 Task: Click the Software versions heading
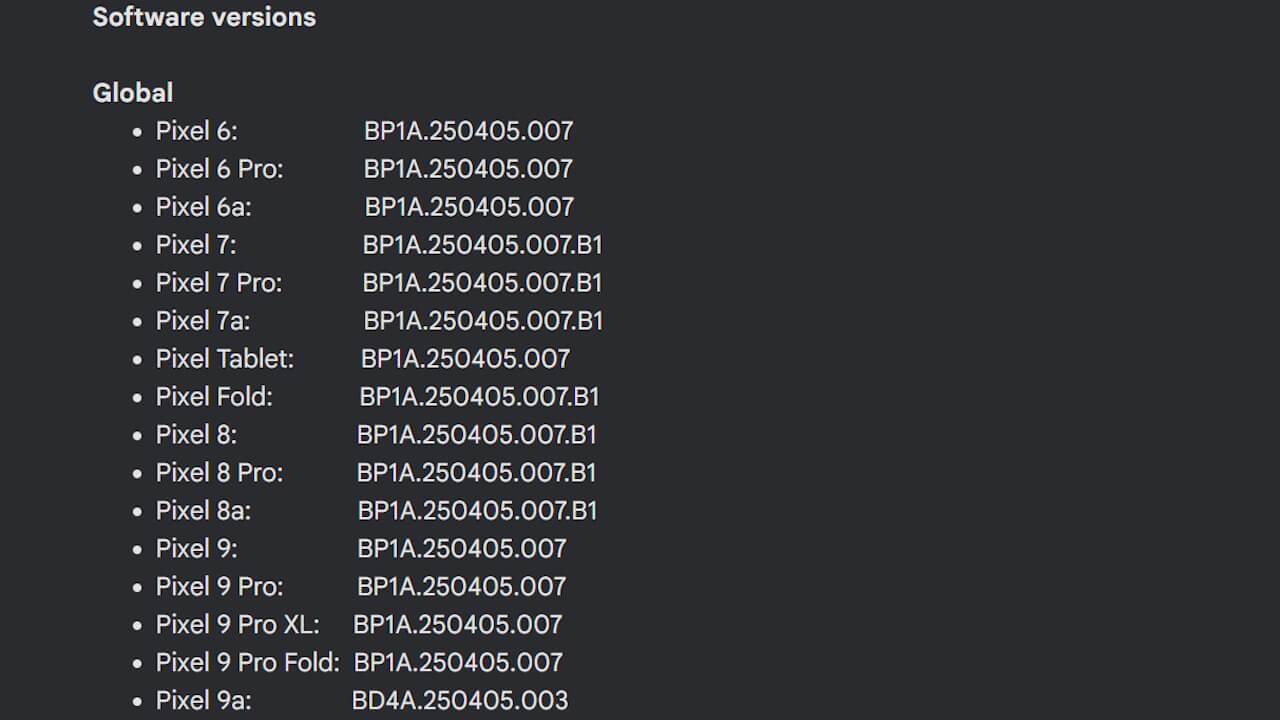204,17
